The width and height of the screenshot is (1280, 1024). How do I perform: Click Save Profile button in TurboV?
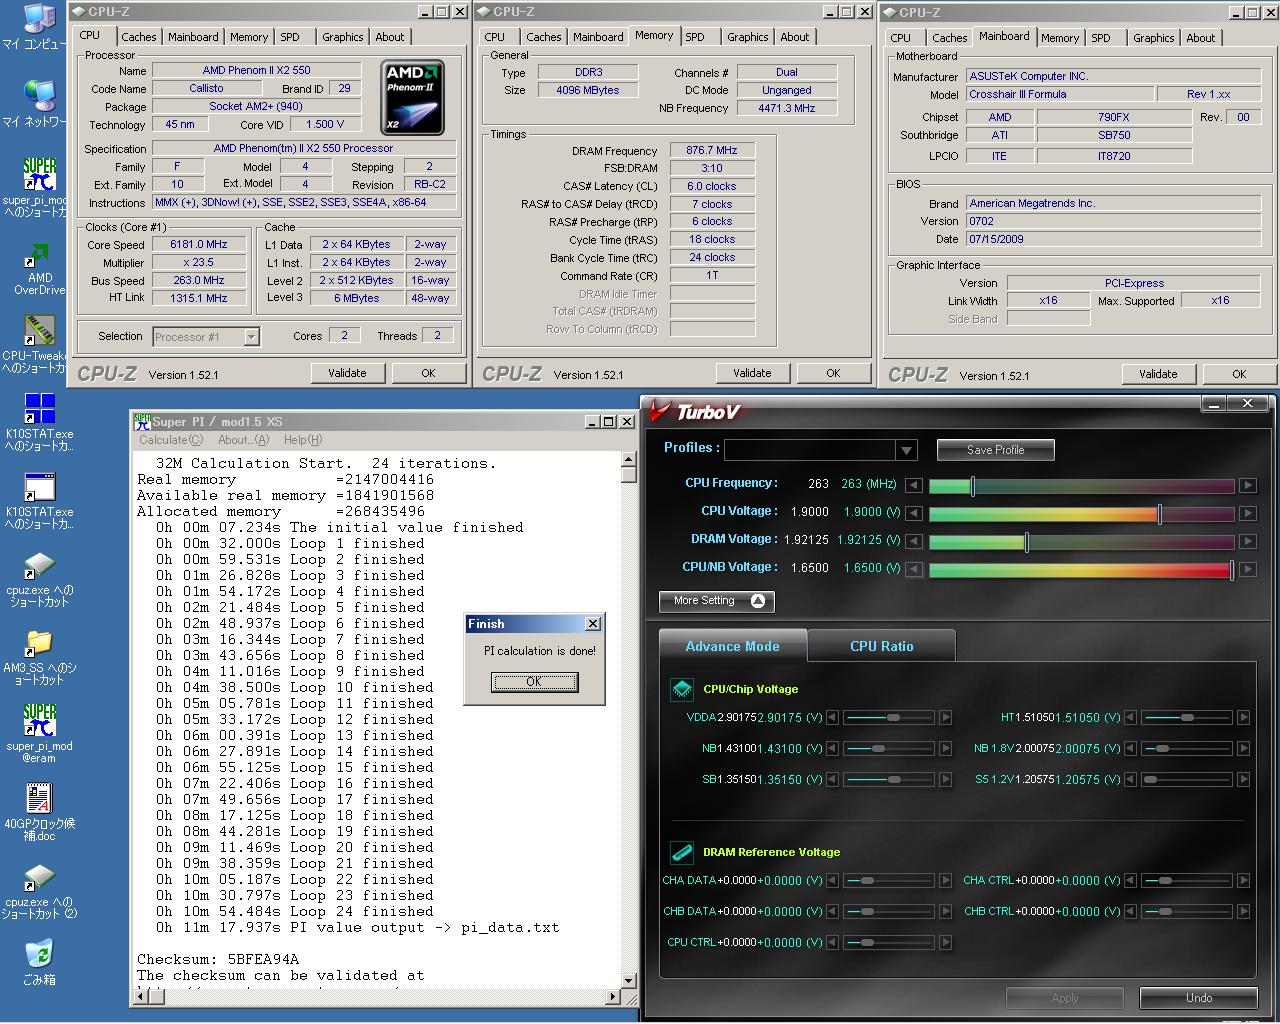(x=995, y=450)
